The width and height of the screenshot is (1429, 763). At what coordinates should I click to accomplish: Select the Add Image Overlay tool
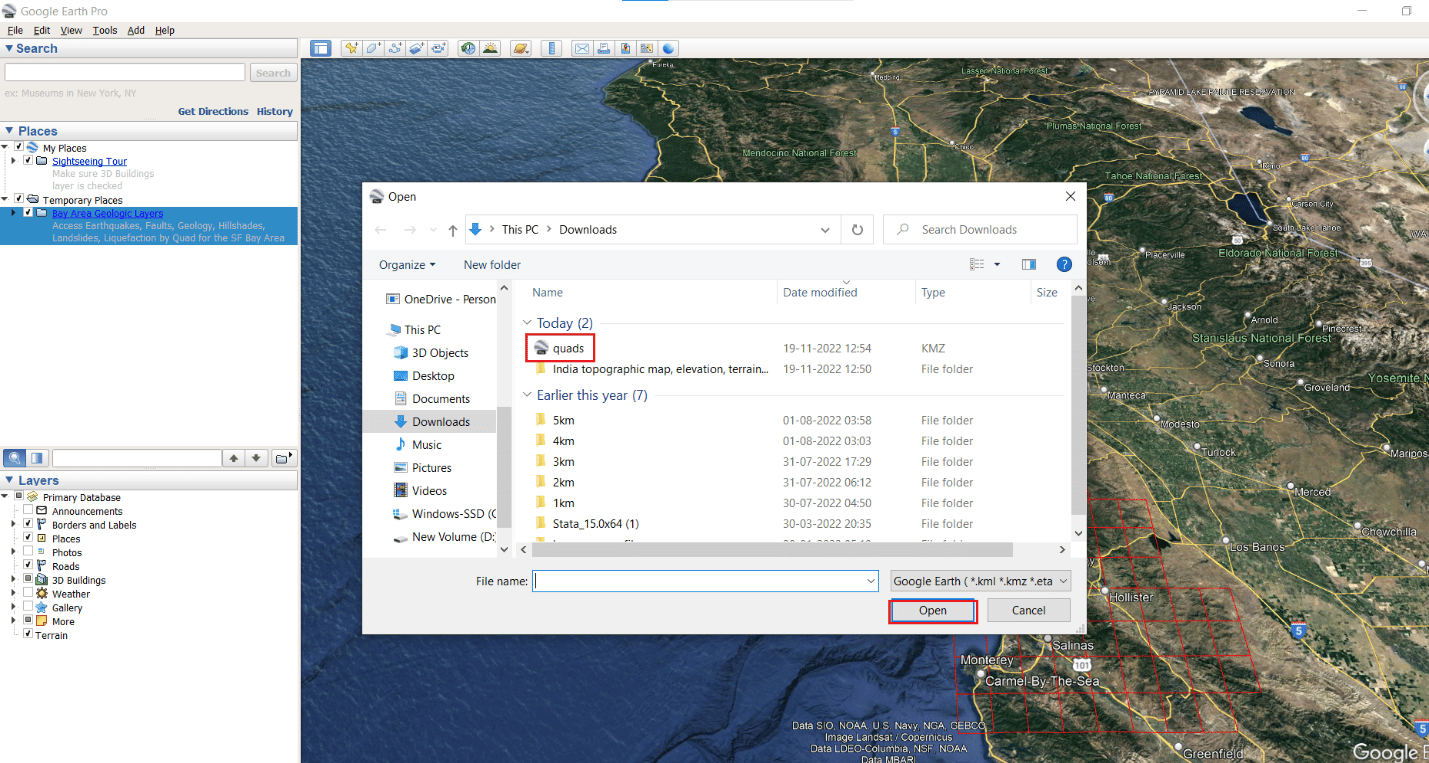click(x=417, y=48)
